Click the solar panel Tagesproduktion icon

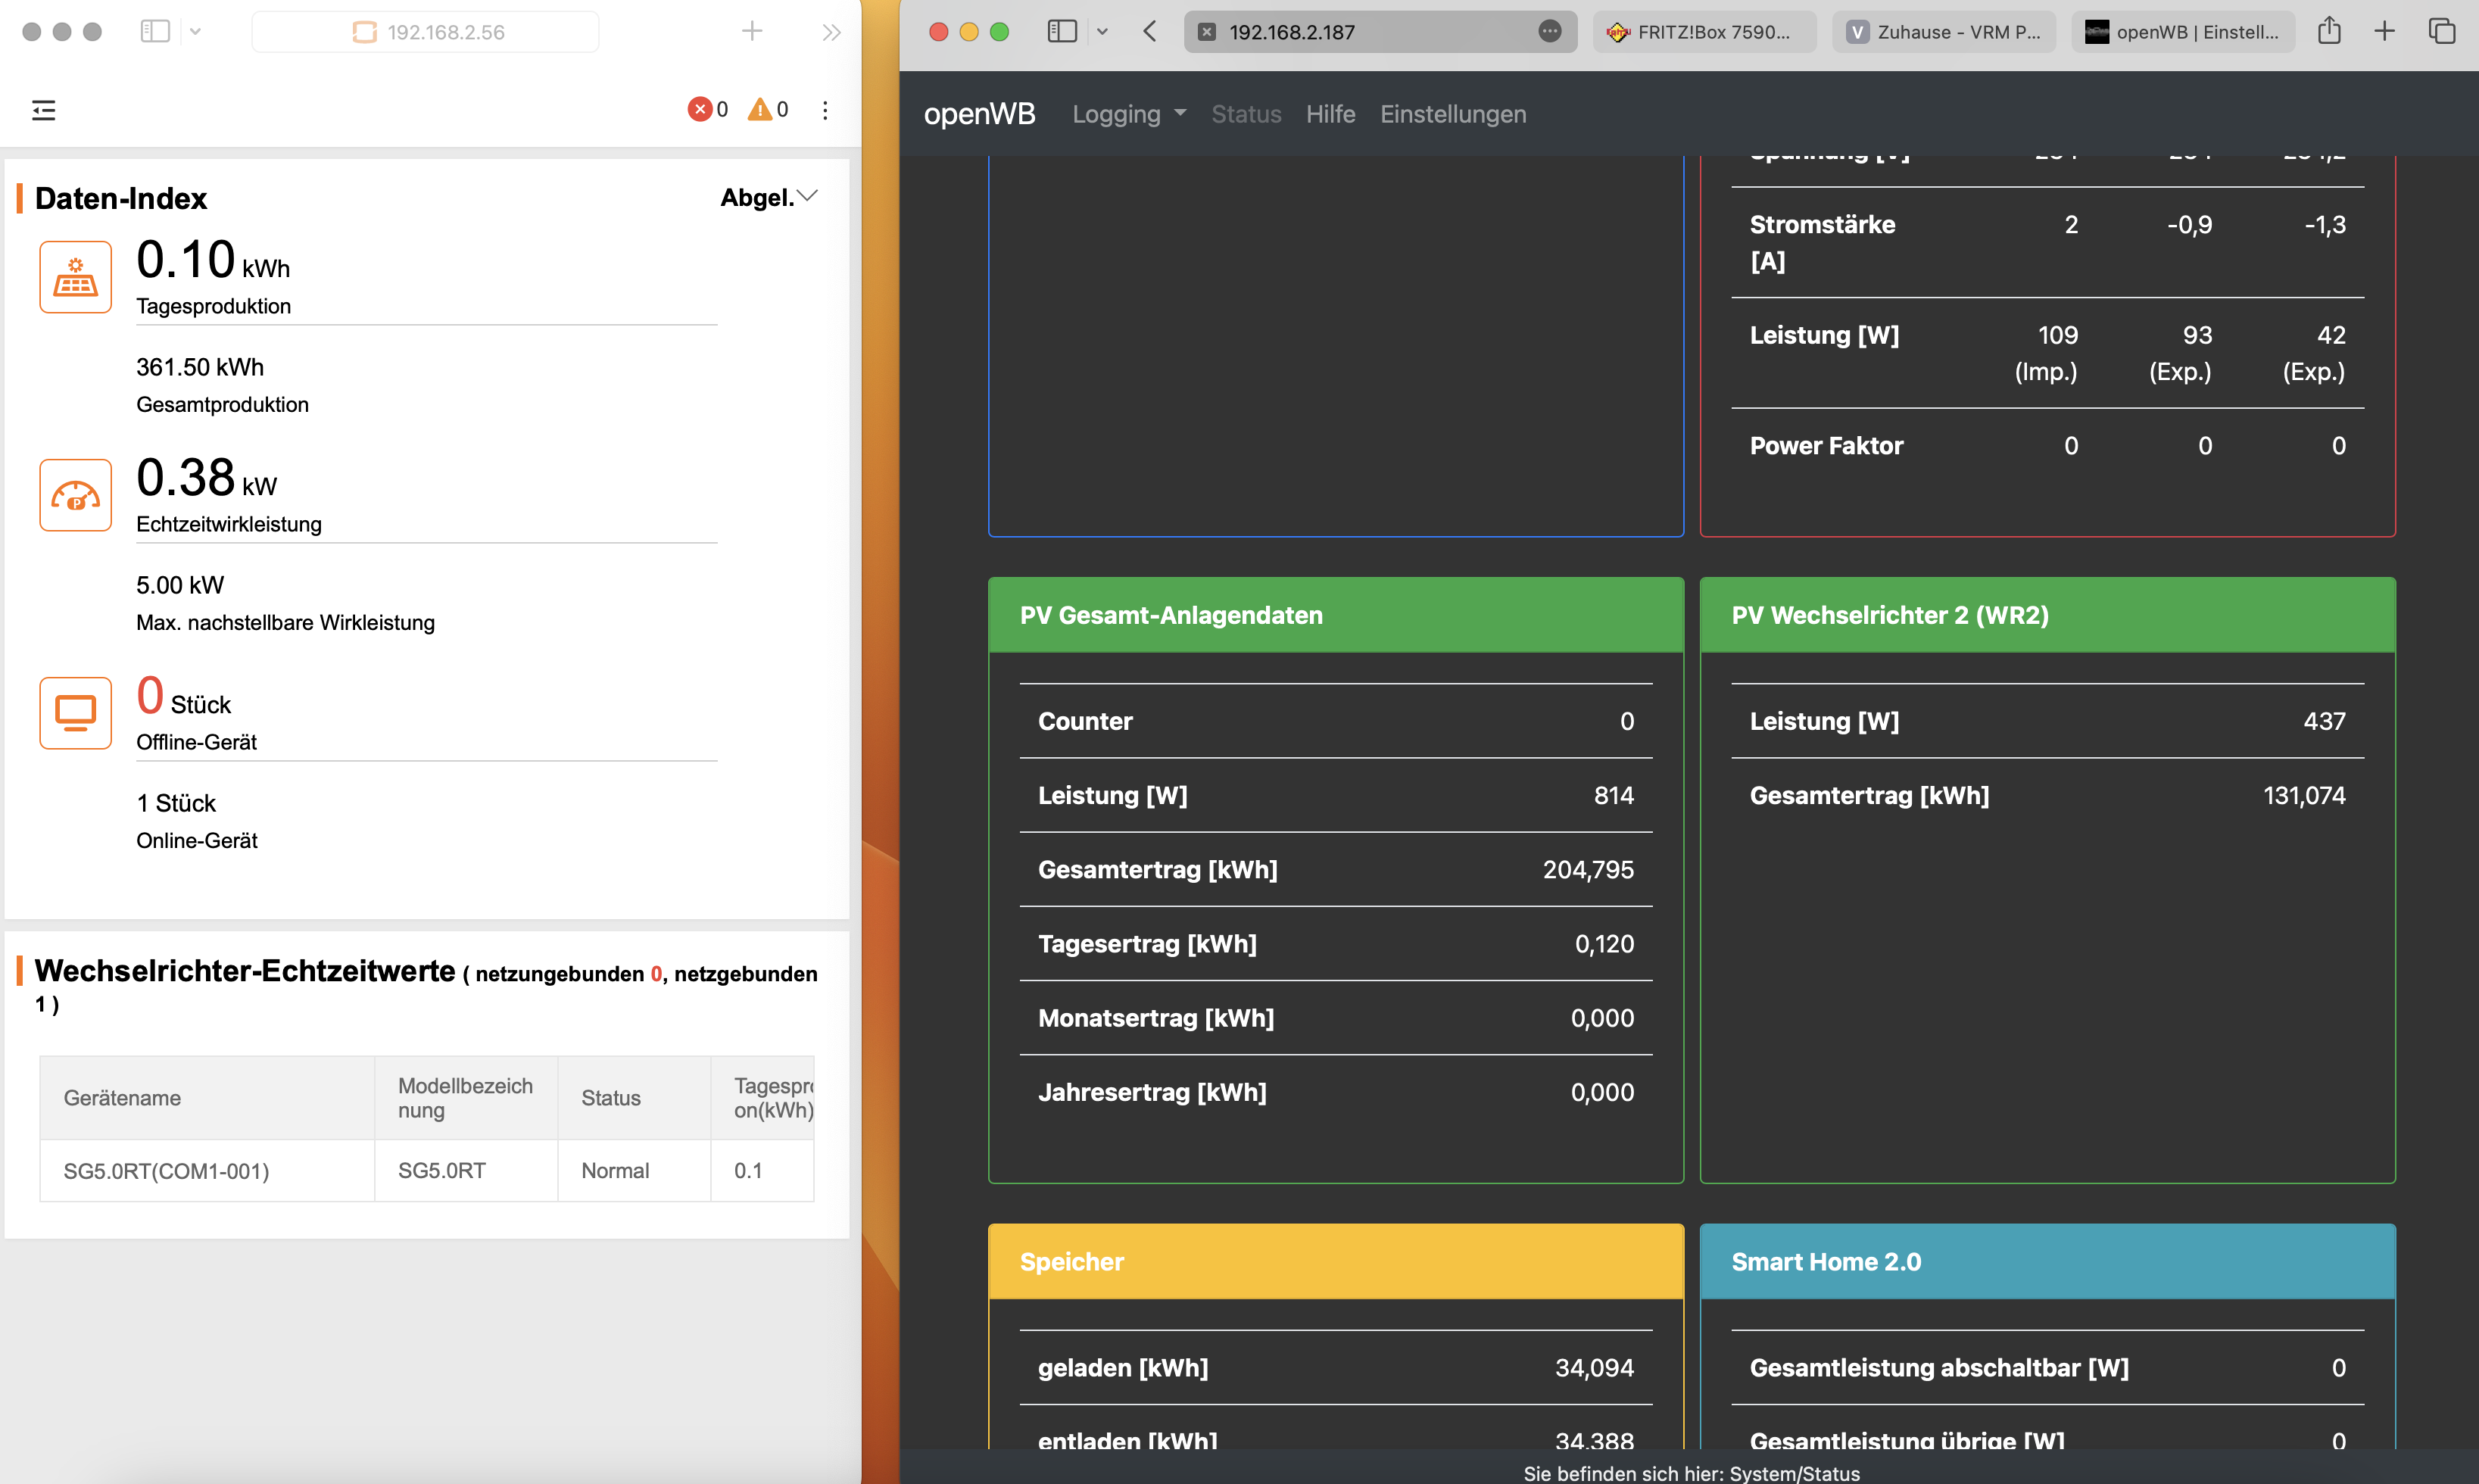[x=75, y=277]
